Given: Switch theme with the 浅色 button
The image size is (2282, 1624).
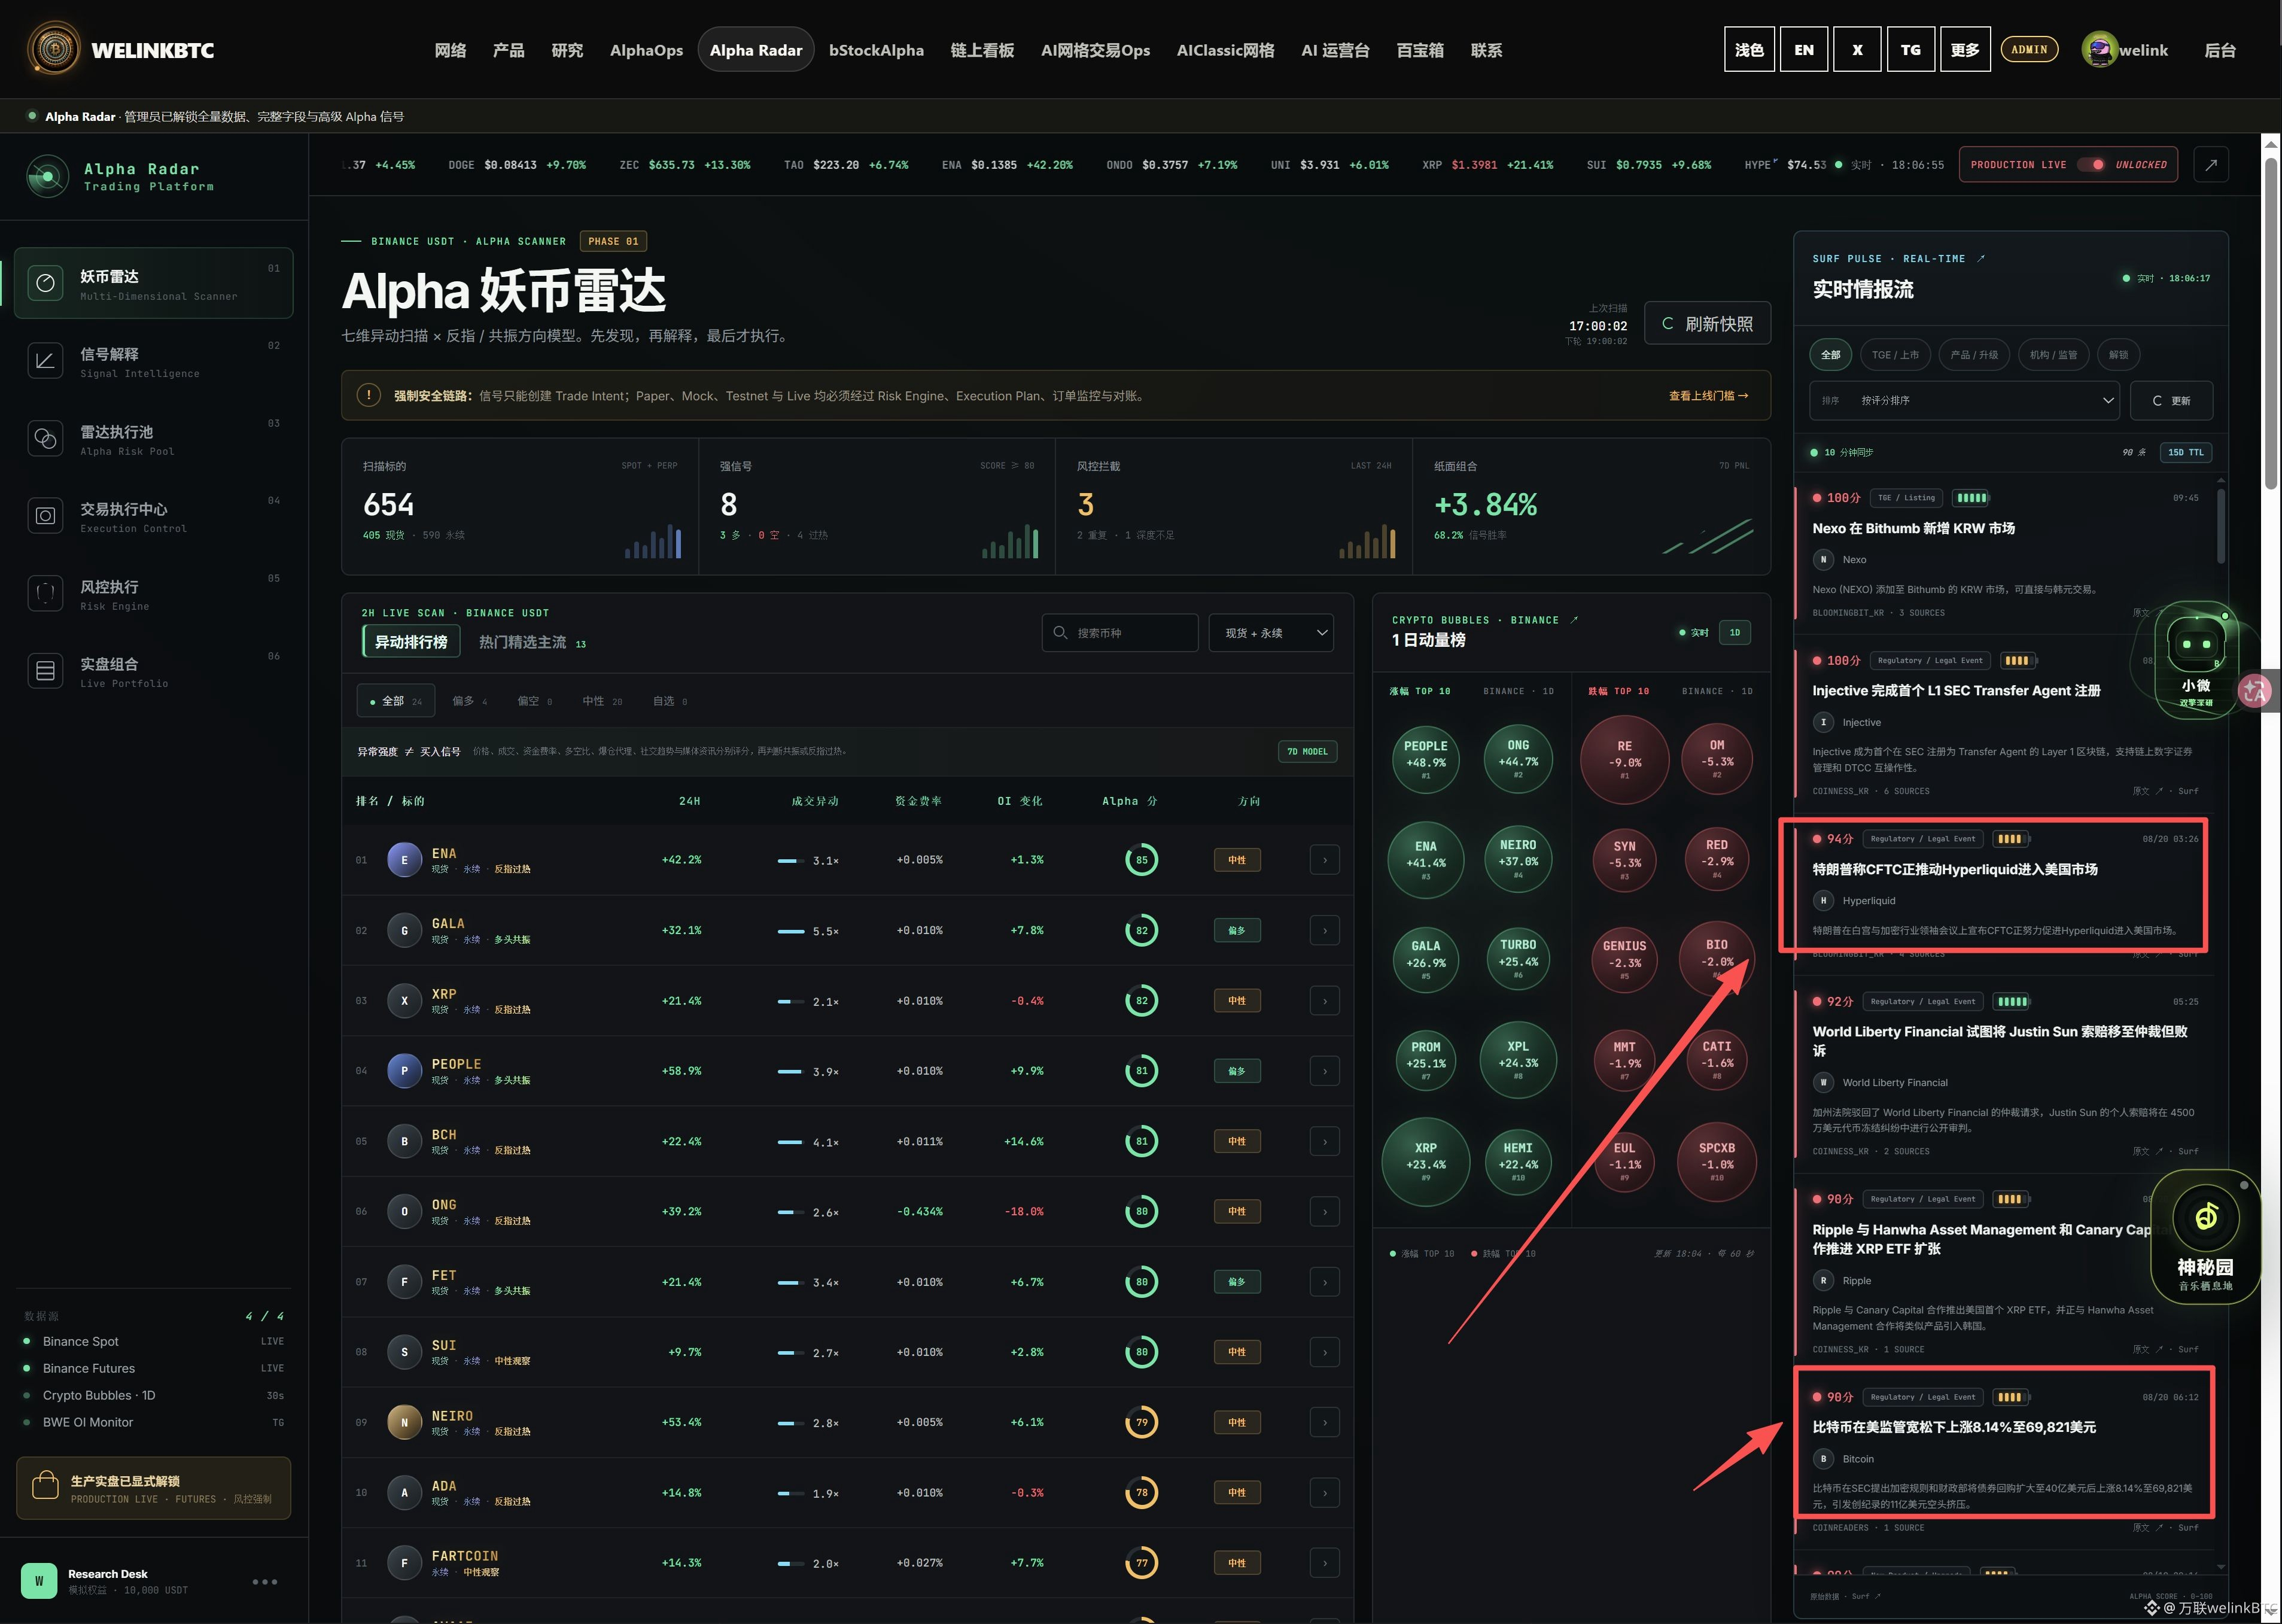Looking at the screenshot, I should click(x=1749, y=49).
